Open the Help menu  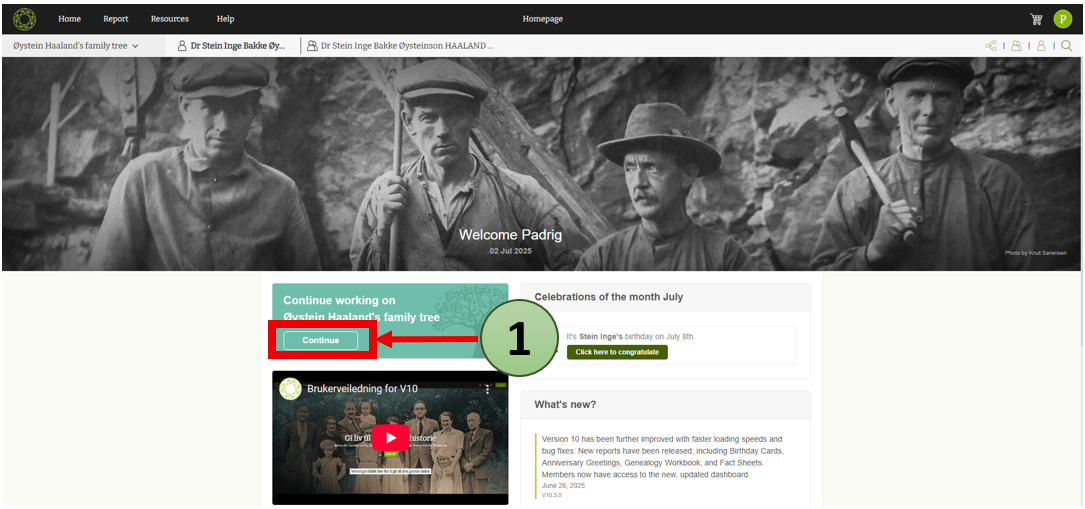tap(226, 19)
